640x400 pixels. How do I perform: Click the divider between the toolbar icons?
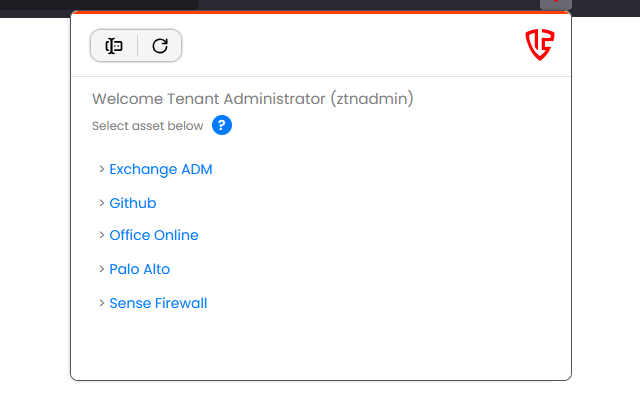137,46
